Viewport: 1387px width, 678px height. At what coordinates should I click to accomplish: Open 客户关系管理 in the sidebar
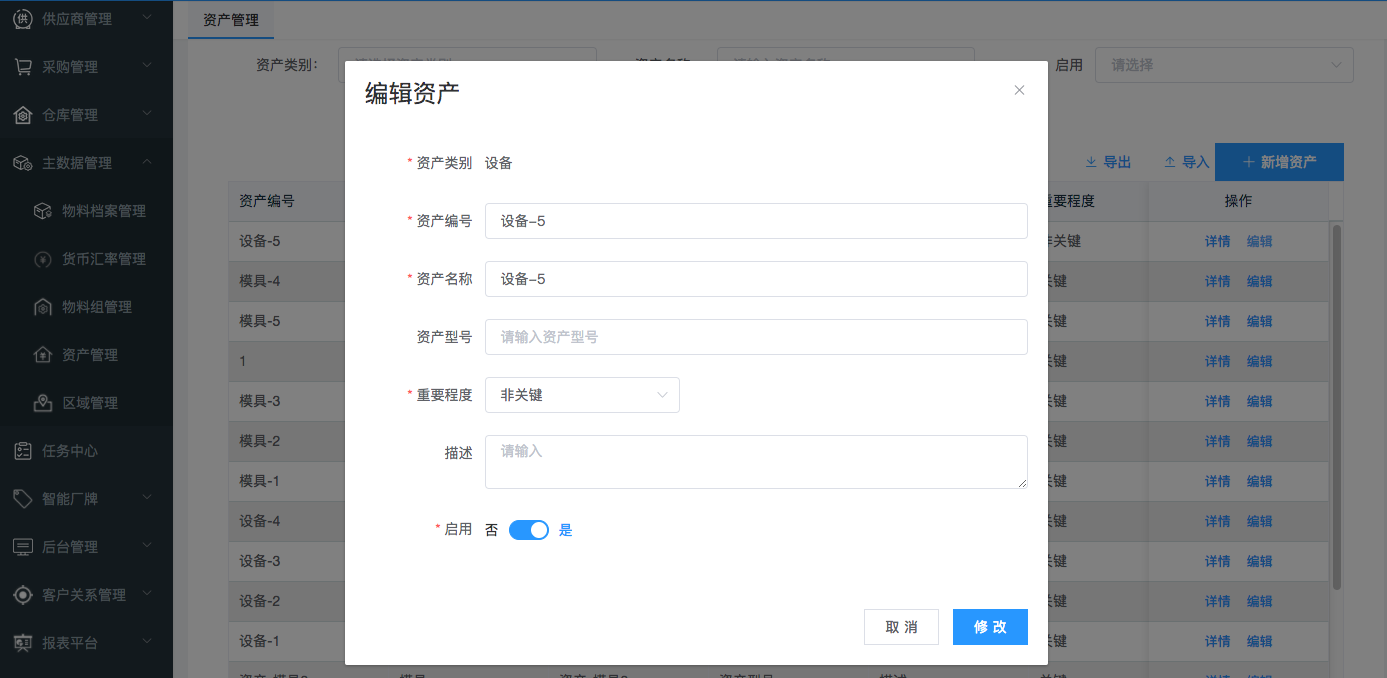[84, 595]
